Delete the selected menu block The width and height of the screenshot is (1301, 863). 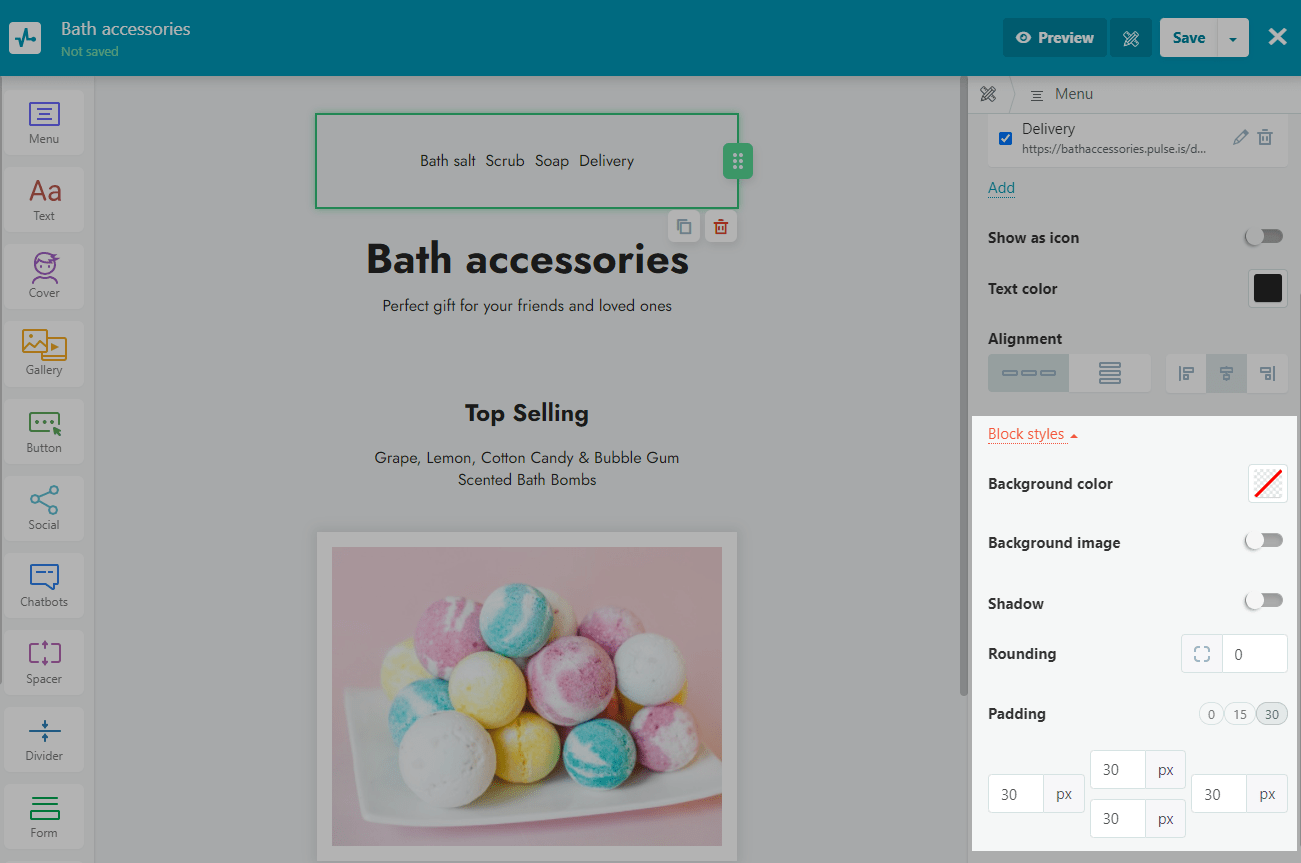(720, 227)
